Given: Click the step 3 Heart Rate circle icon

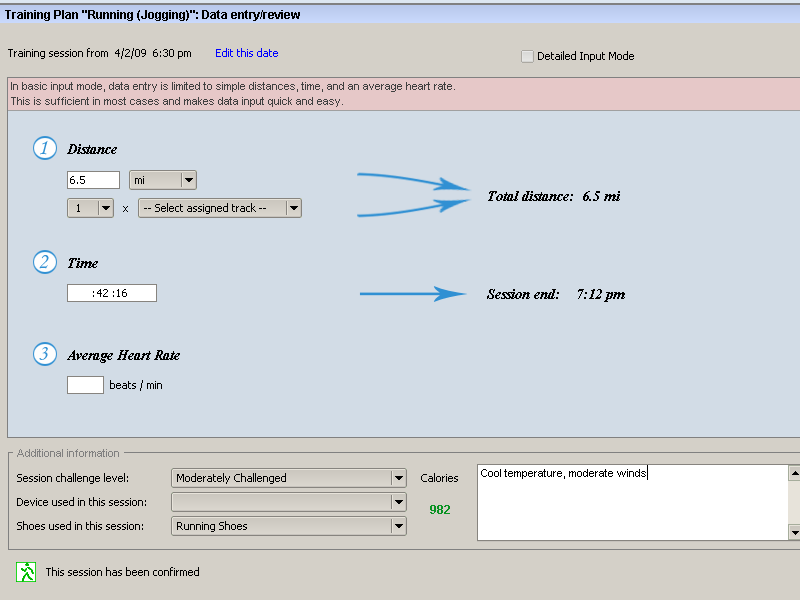Looking at the screenshot, I should coord(45,354).
